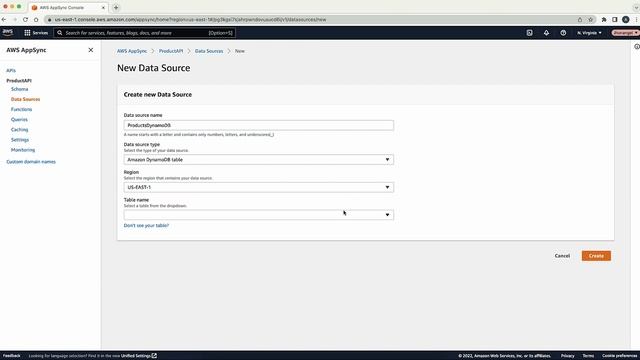Bookmark this page with the star icon
The width and height of the screenshot is (640, 360).
click(590, 20)
